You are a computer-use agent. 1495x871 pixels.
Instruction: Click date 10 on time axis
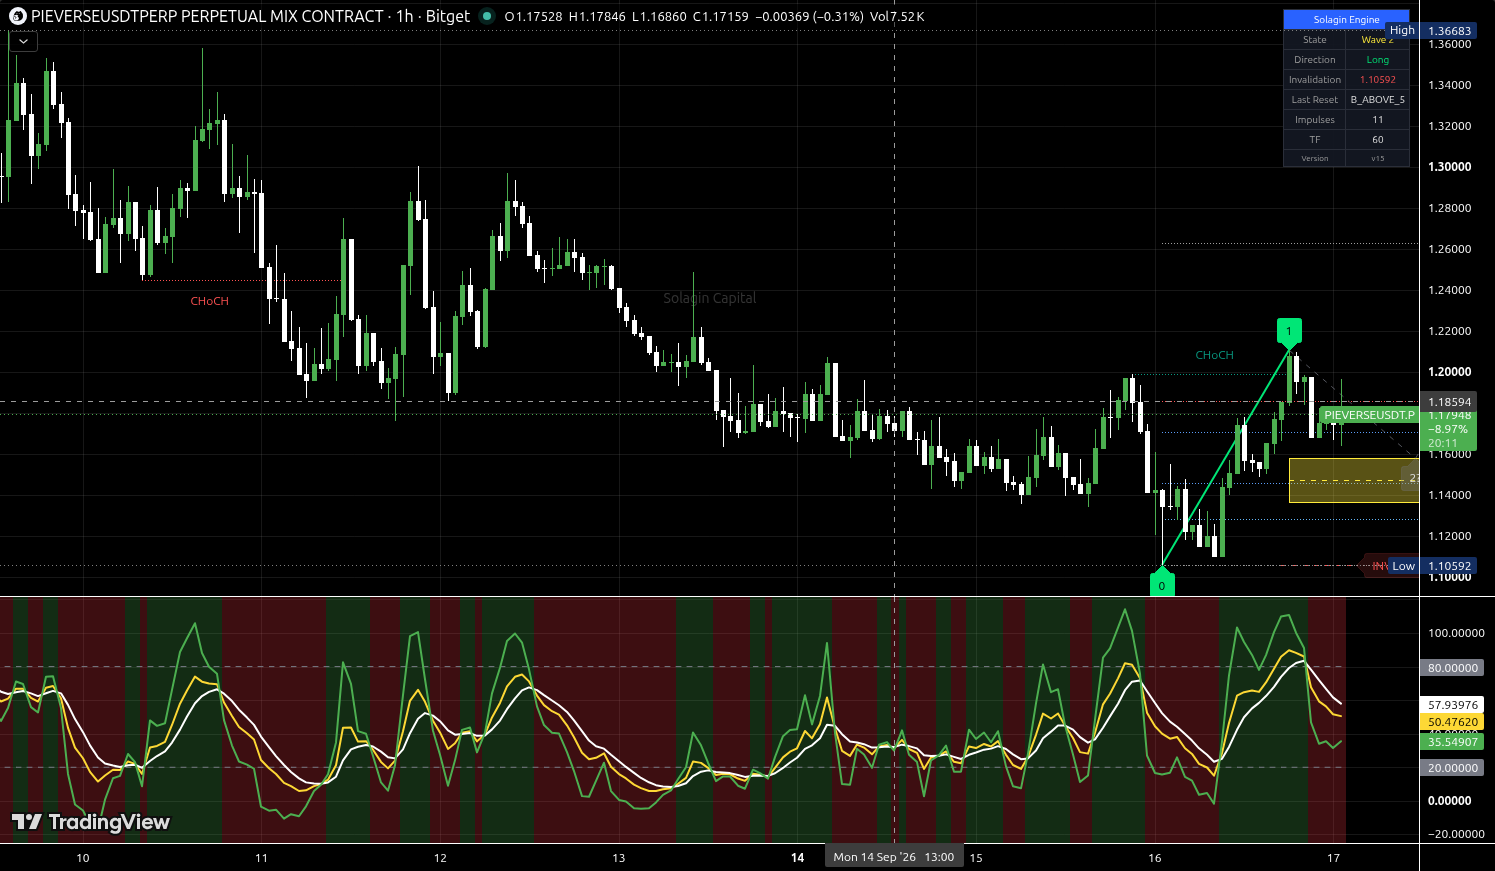(83, 858)
